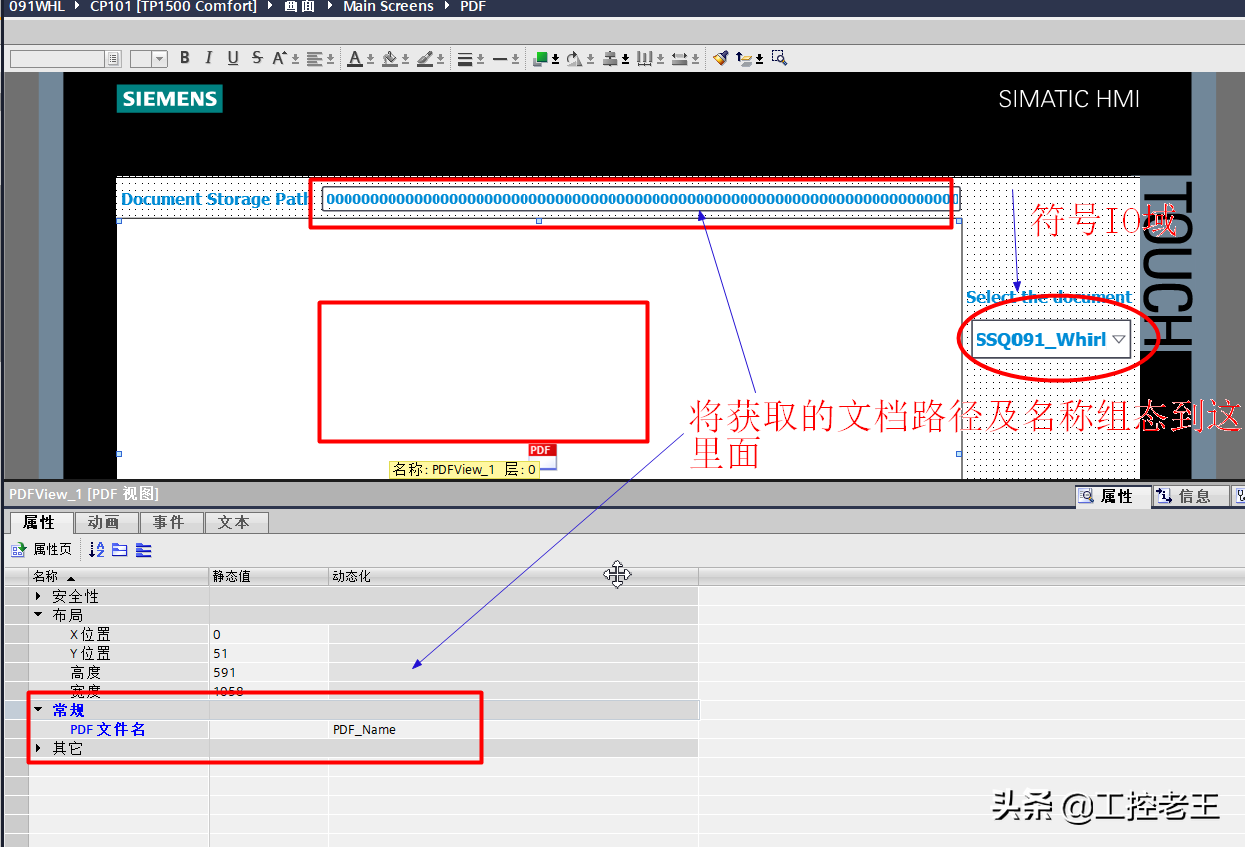
Task: Click the background fill color bucket icon
Action: tap(390, 58)
